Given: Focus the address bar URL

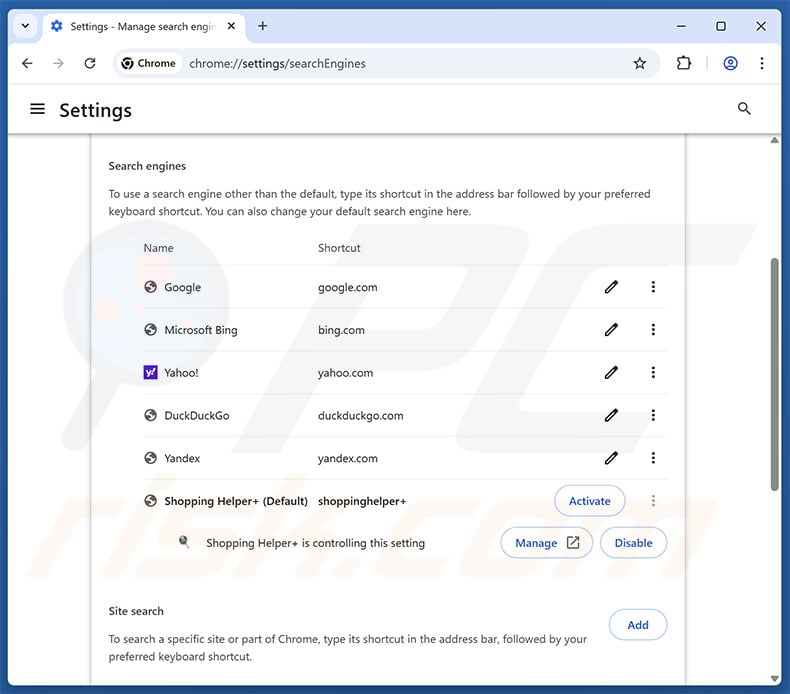Looking at the screenshot, I should (x=278, y=64).
